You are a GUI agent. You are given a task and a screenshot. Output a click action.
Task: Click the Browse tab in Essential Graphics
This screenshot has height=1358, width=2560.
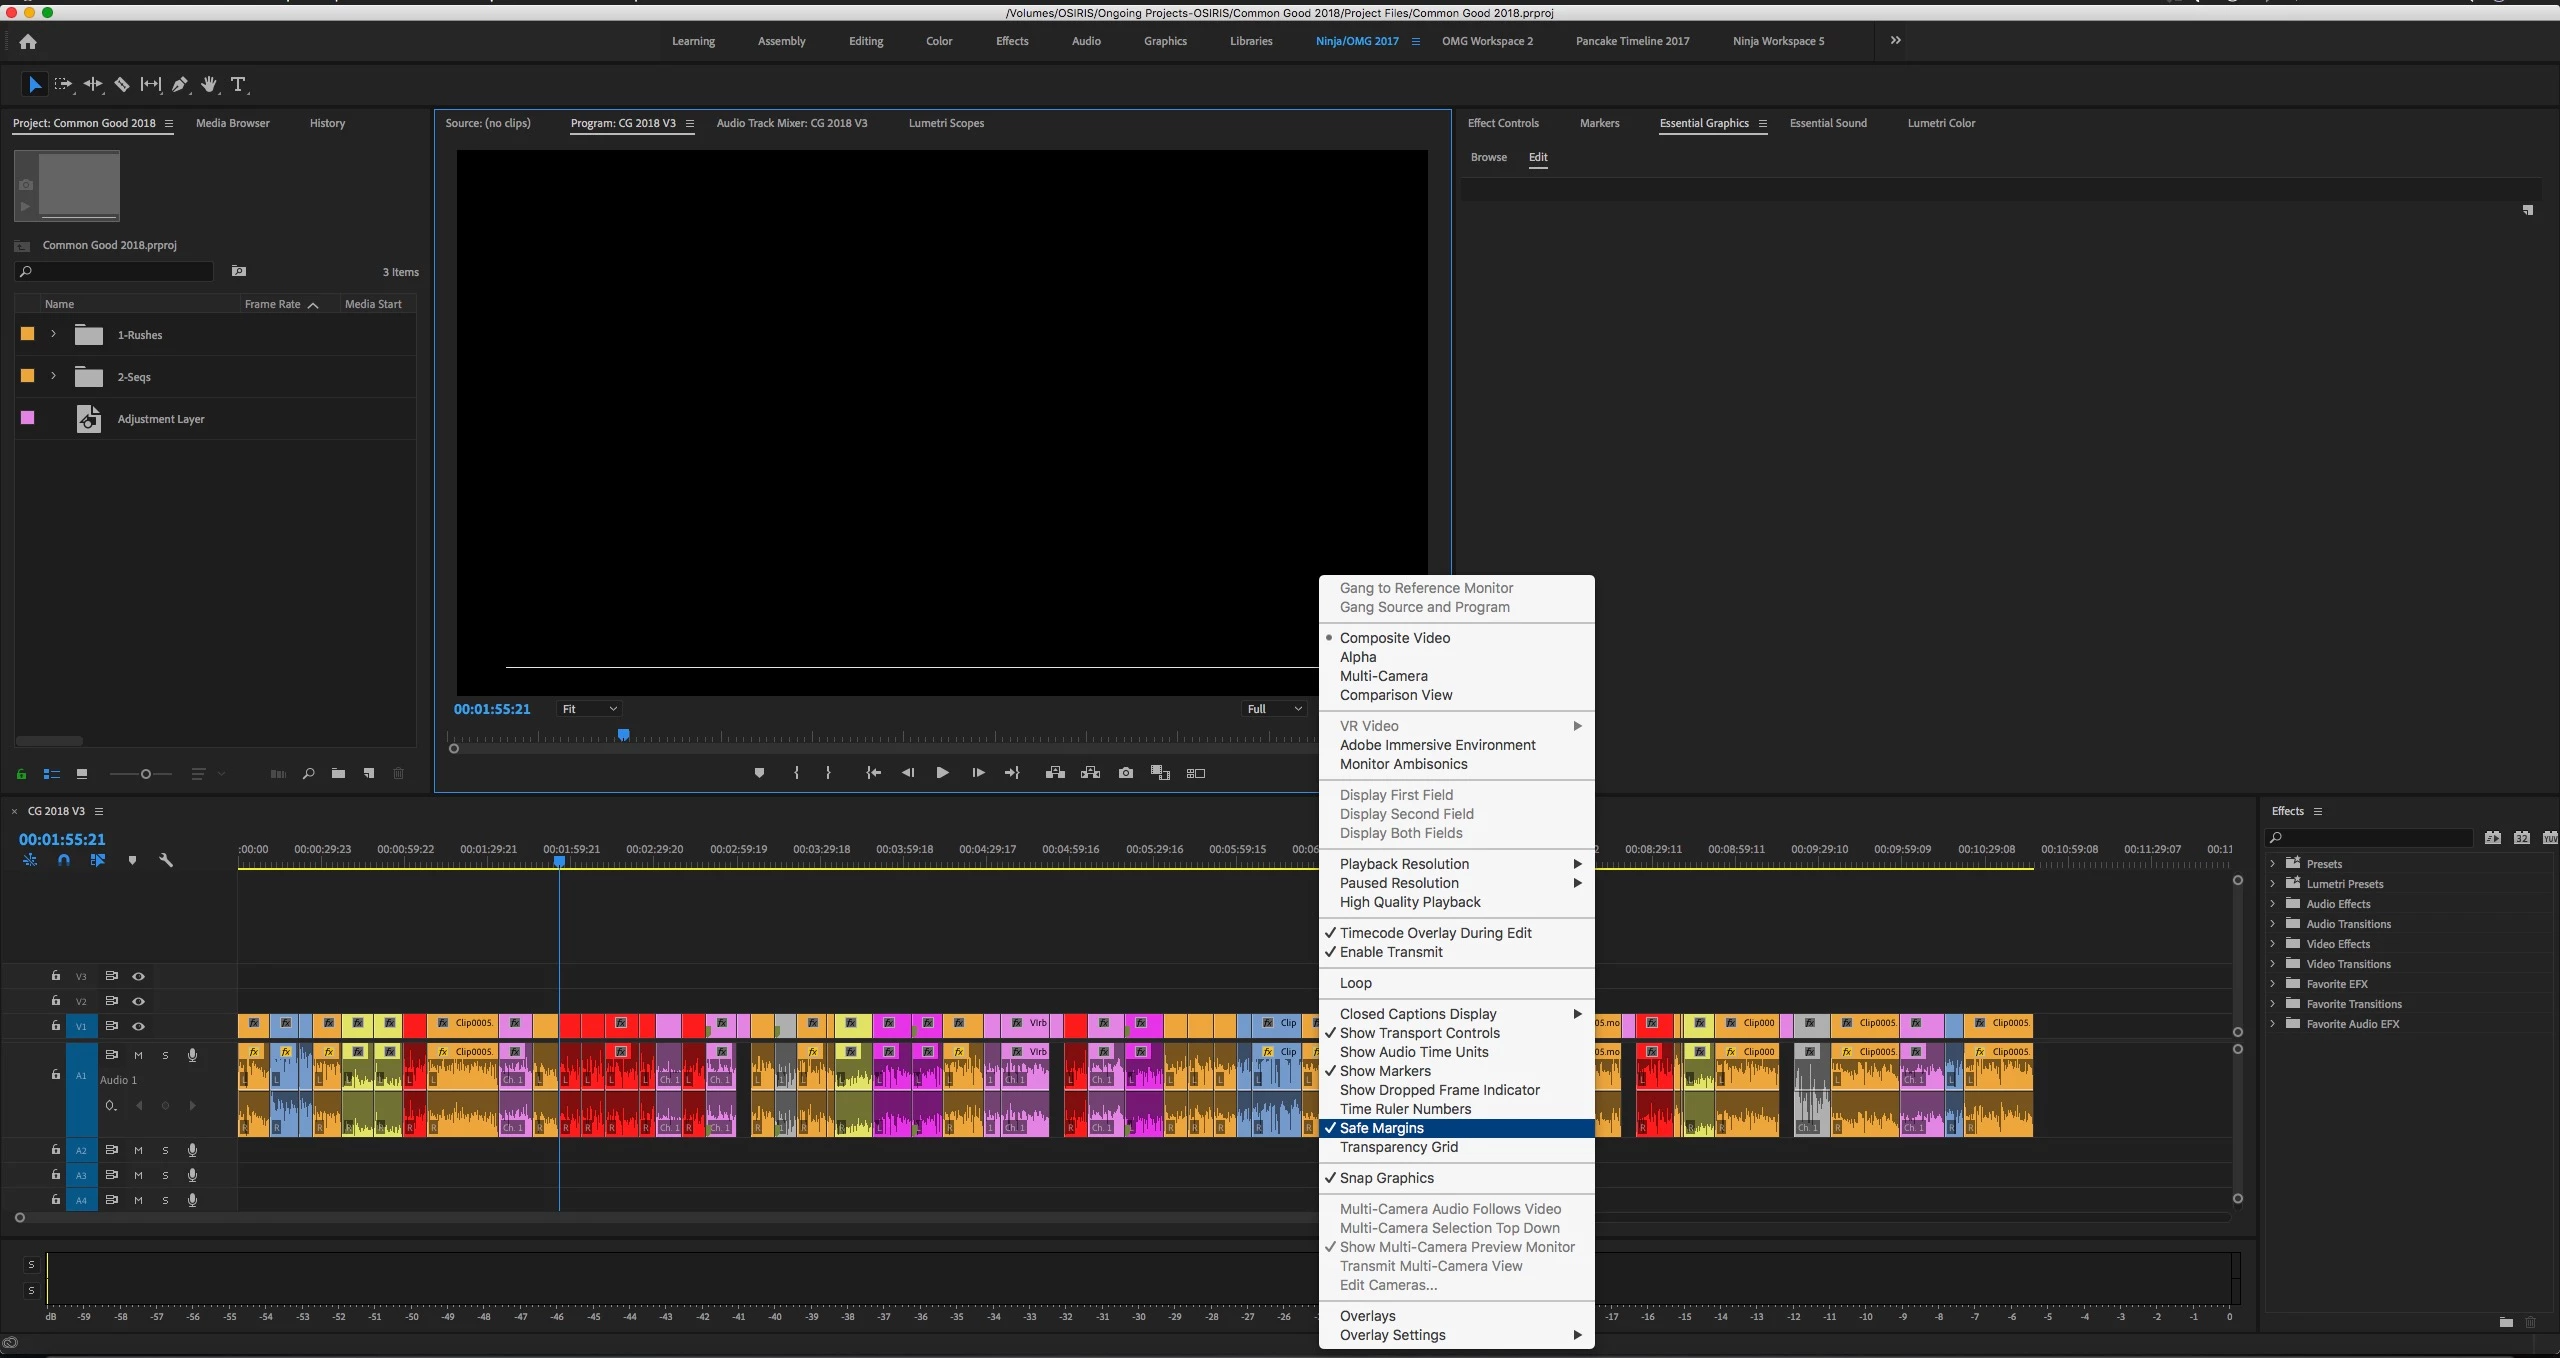[1488, 157]
